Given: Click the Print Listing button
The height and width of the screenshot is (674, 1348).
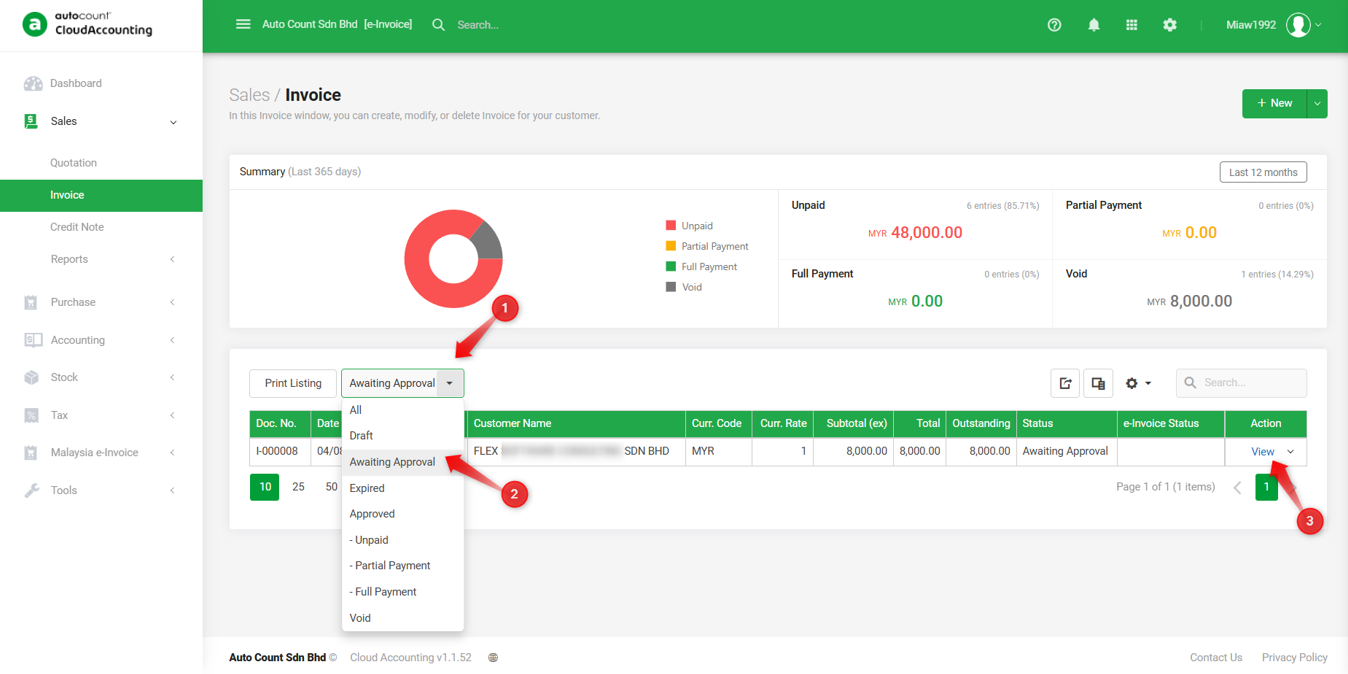Looking at the screenshot, I should pos(293,383).
